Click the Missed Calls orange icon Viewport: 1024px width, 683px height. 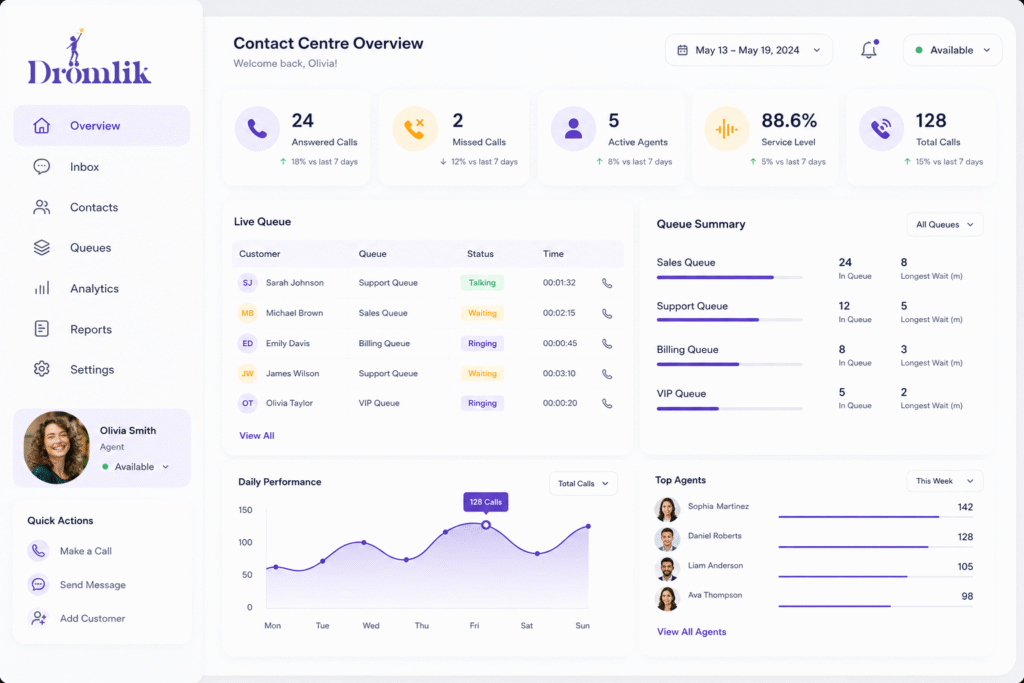415,129
